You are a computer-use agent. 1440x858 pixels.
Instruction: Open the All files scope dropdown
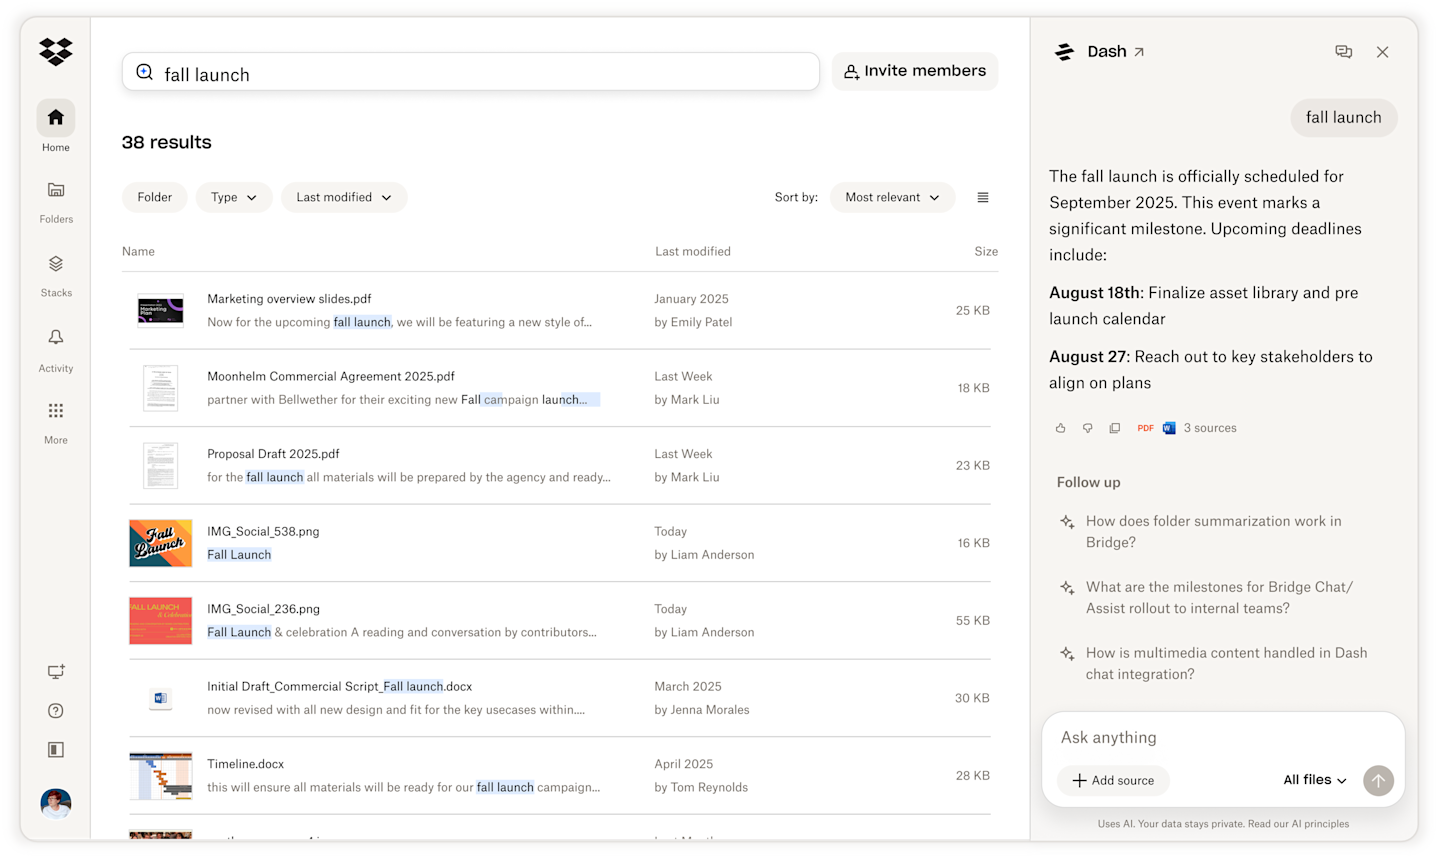1315,780
